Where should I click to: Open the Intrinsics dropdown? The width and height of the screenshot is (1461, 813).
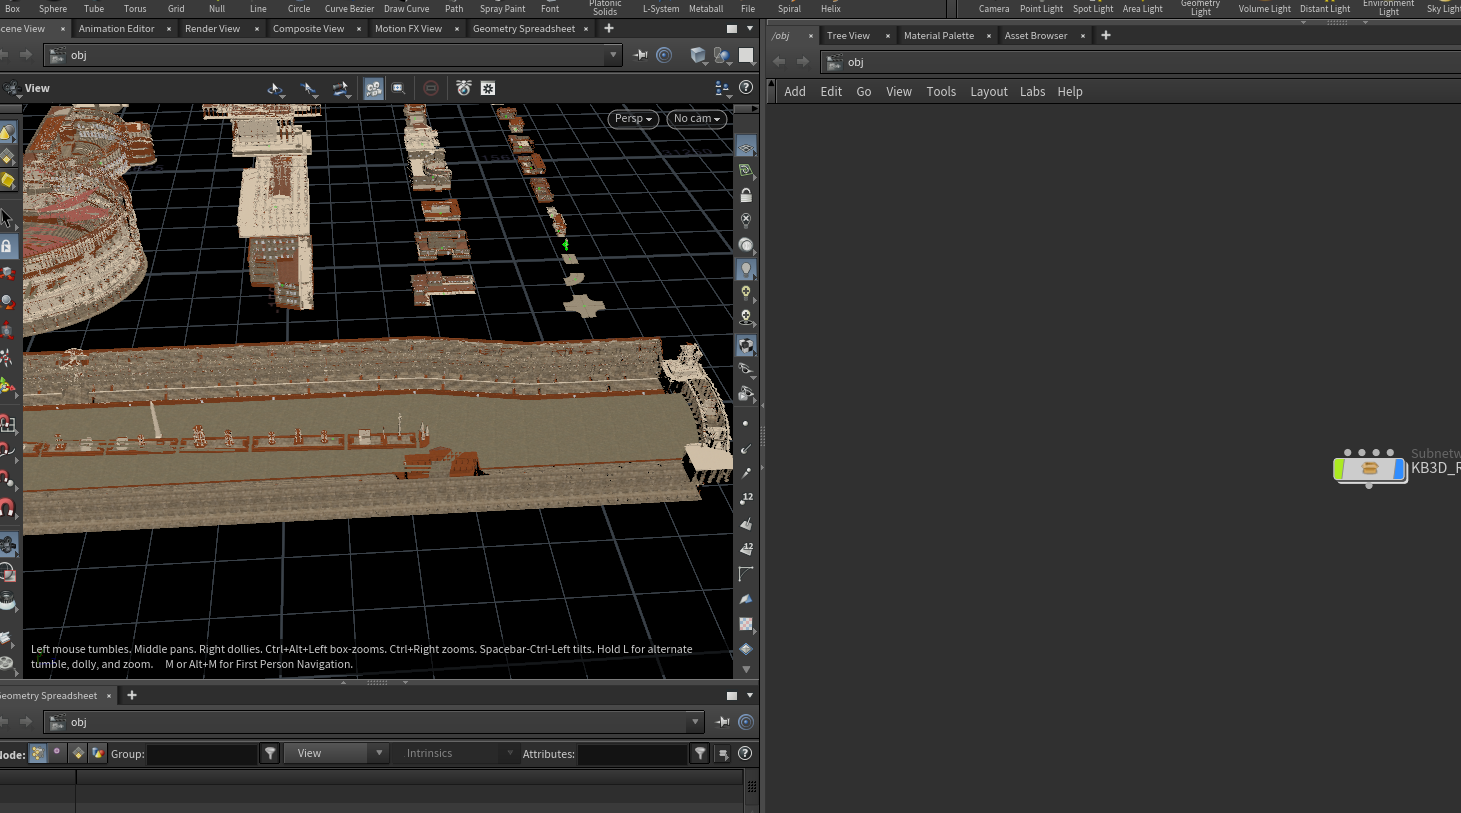coord(456,753)
